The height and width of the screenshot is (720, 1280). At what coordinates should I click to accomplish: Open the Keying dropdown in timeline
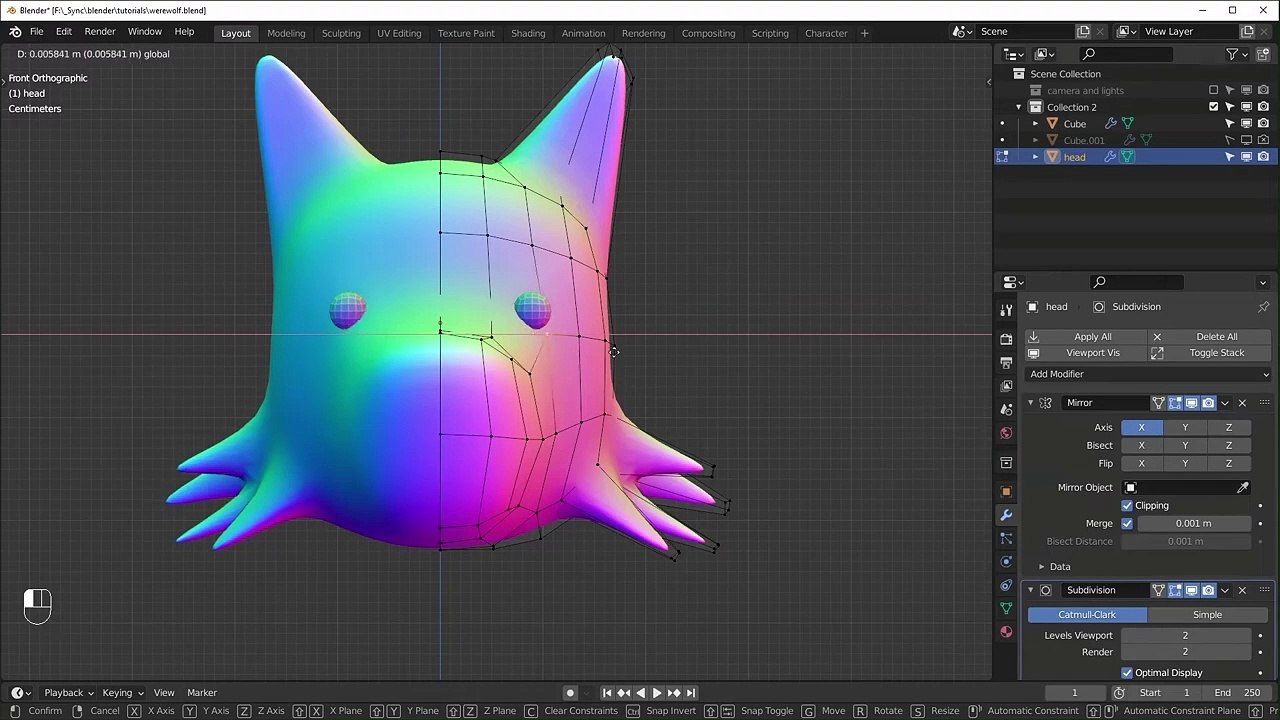(122, 693)
